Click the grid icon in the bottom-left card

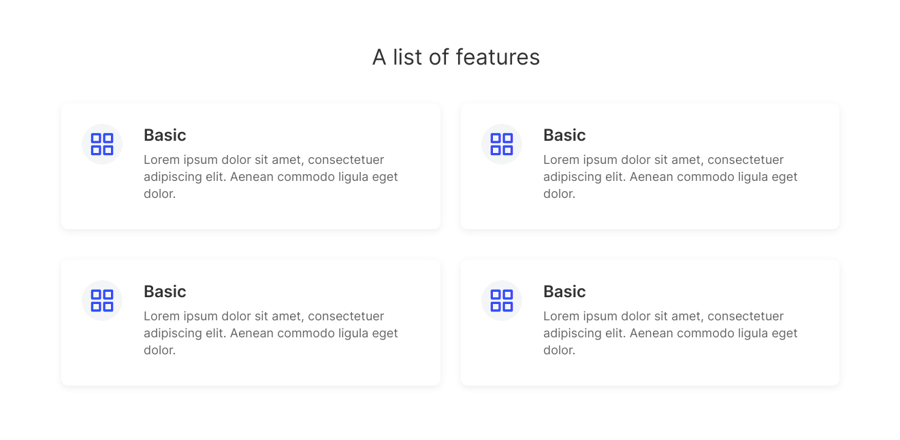102,300
